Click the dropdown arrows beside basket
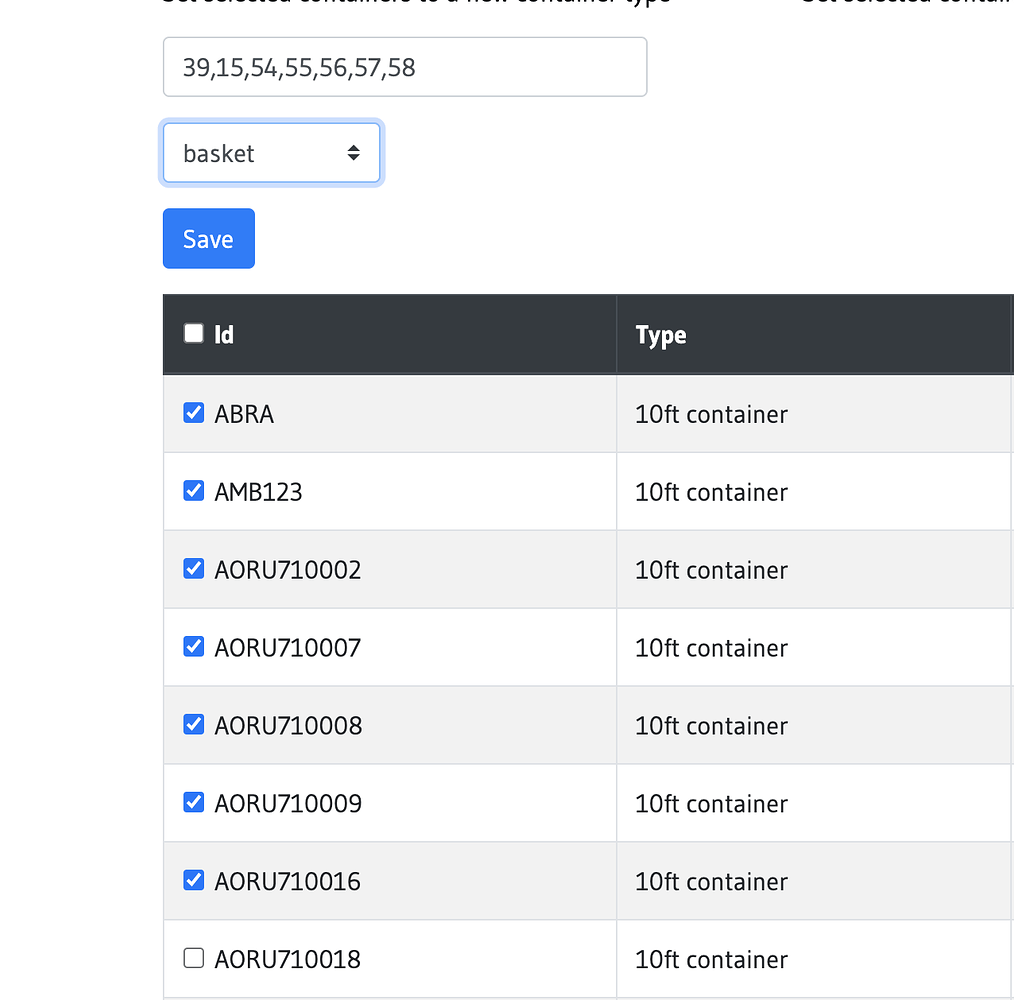This screenshot has height=1000, width=1014. tap(354, 152)
